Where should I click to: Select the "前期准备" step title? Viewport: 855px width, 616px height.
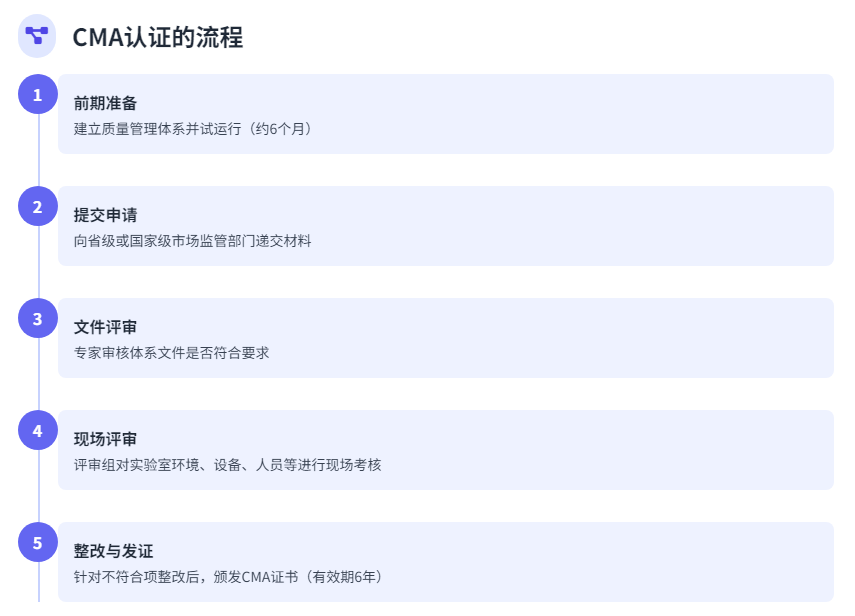(x=105, y=103)
